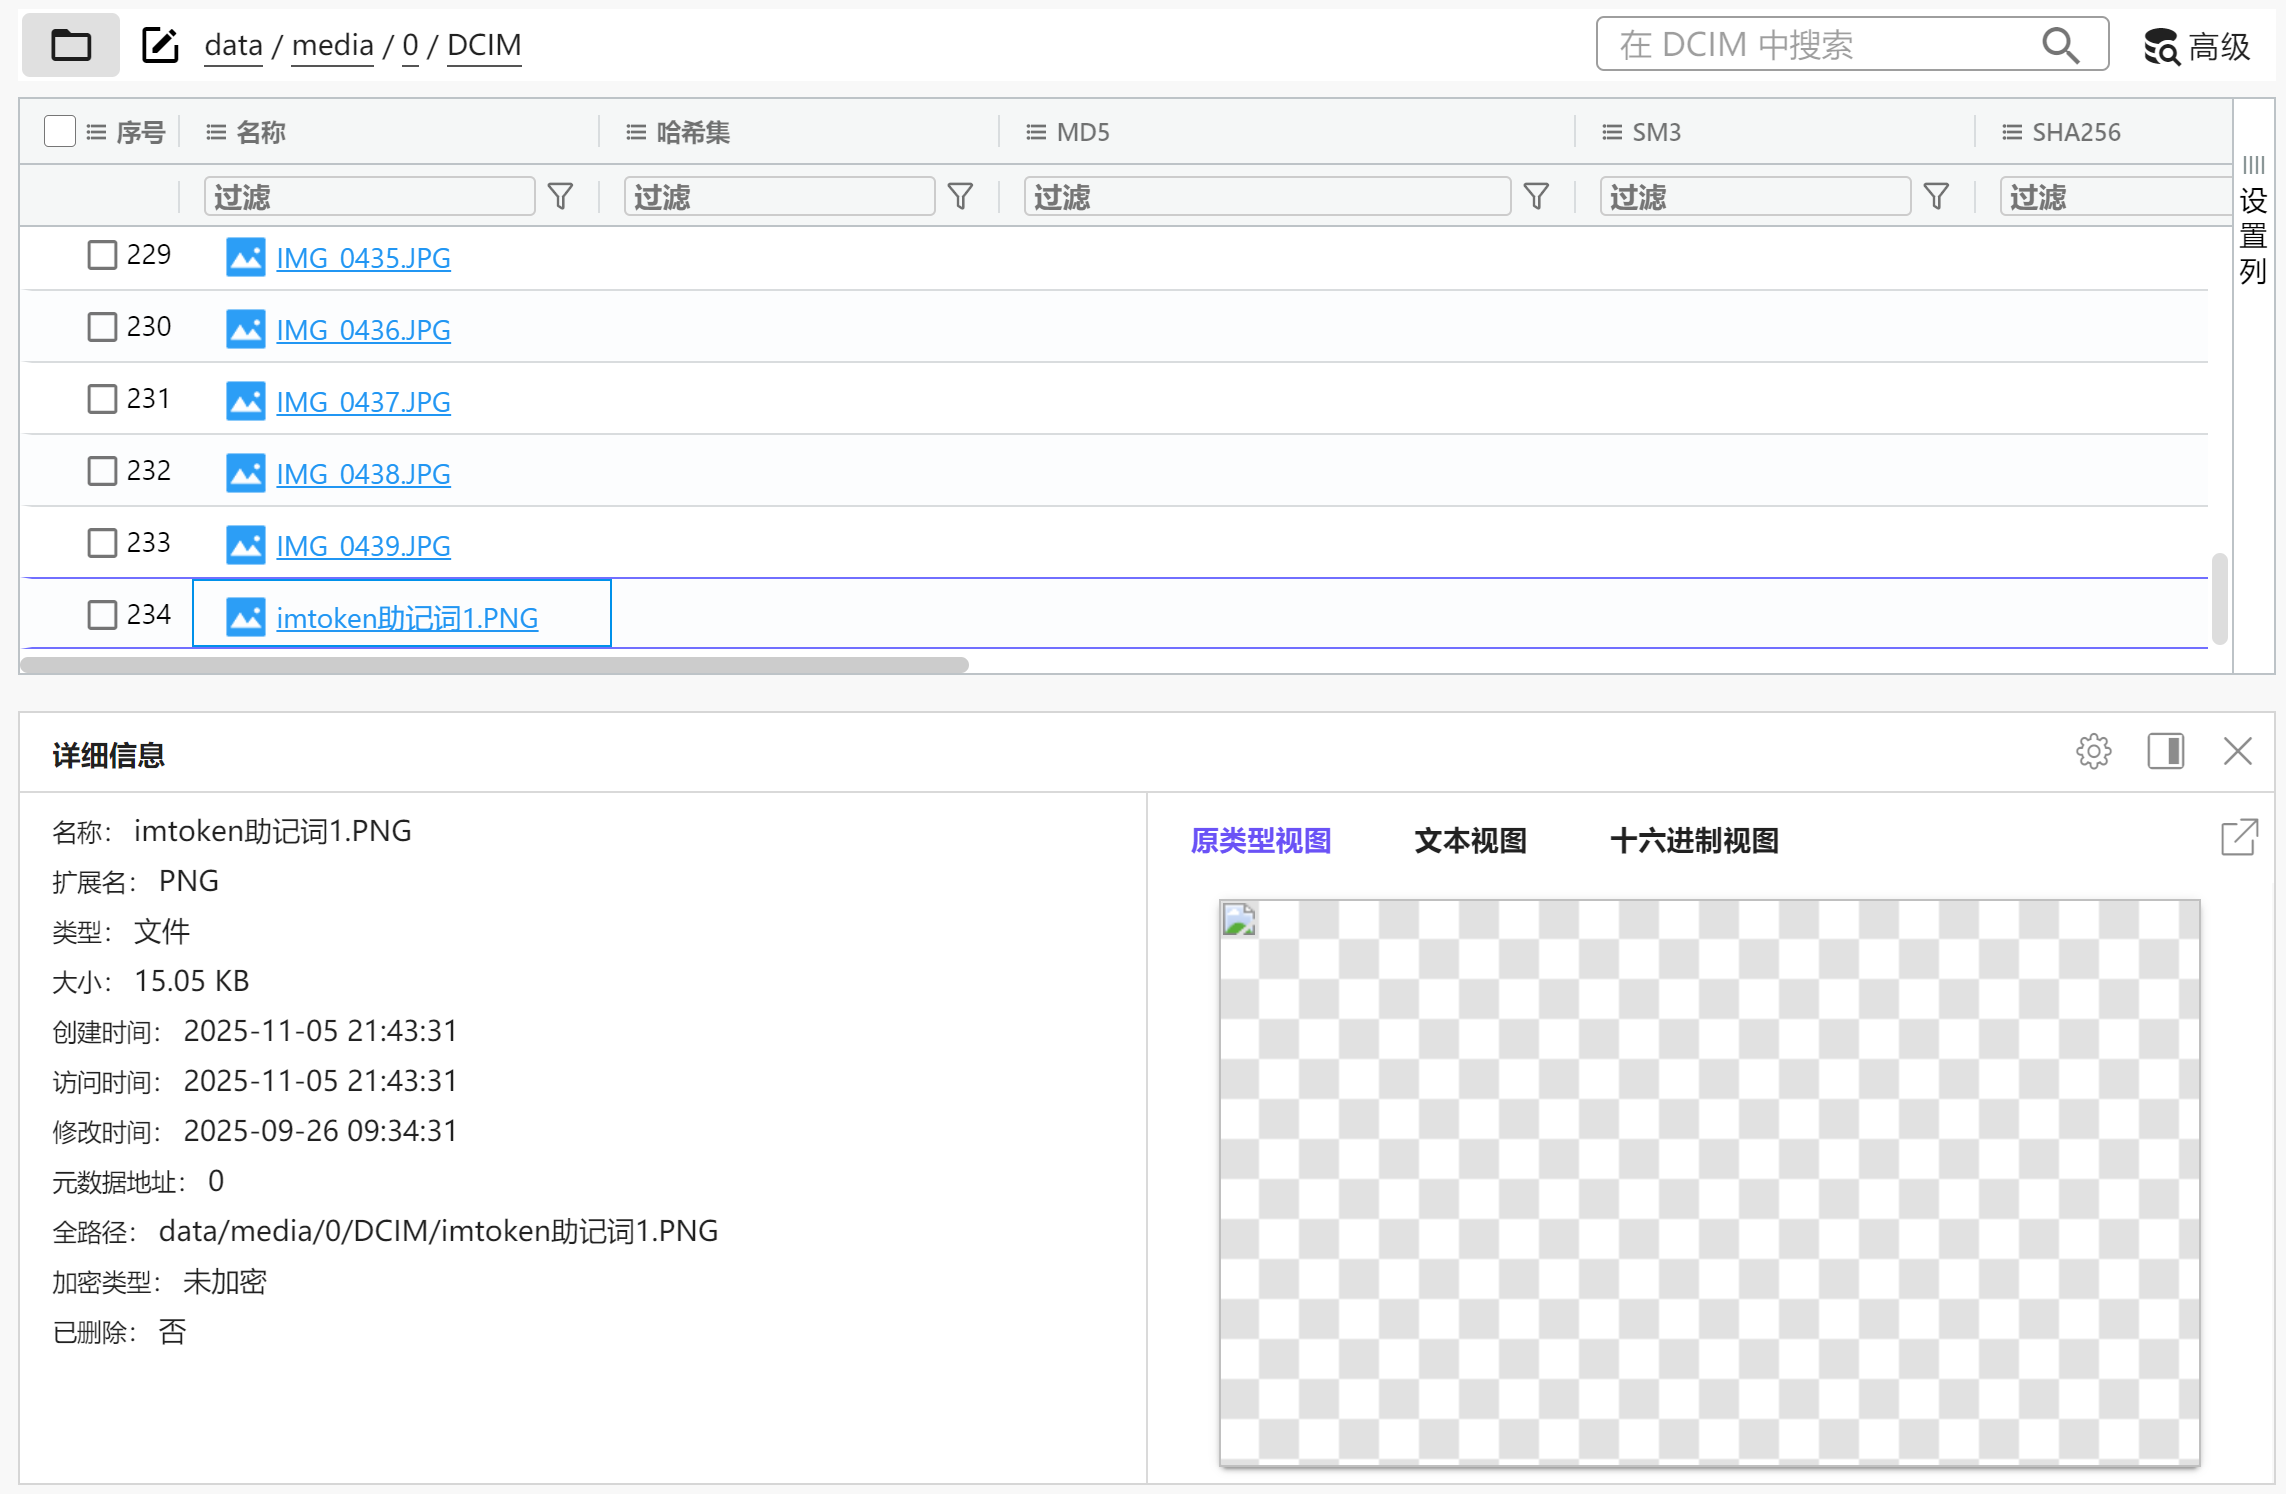Viewport: 2286px width, 1494px height.
Task: Click the filter funnel for the name column
Action: click(x=561, y=196)
